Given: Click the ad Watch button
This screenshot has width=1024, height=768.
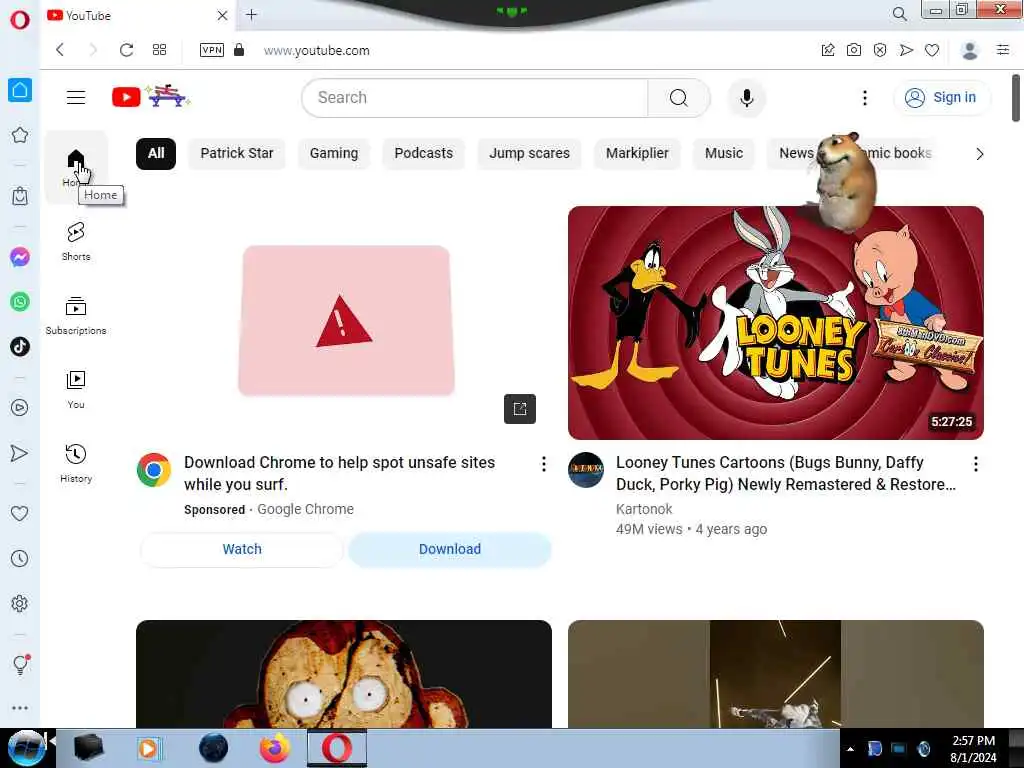Looking at the screenshot, I should [x=242, y=549].
